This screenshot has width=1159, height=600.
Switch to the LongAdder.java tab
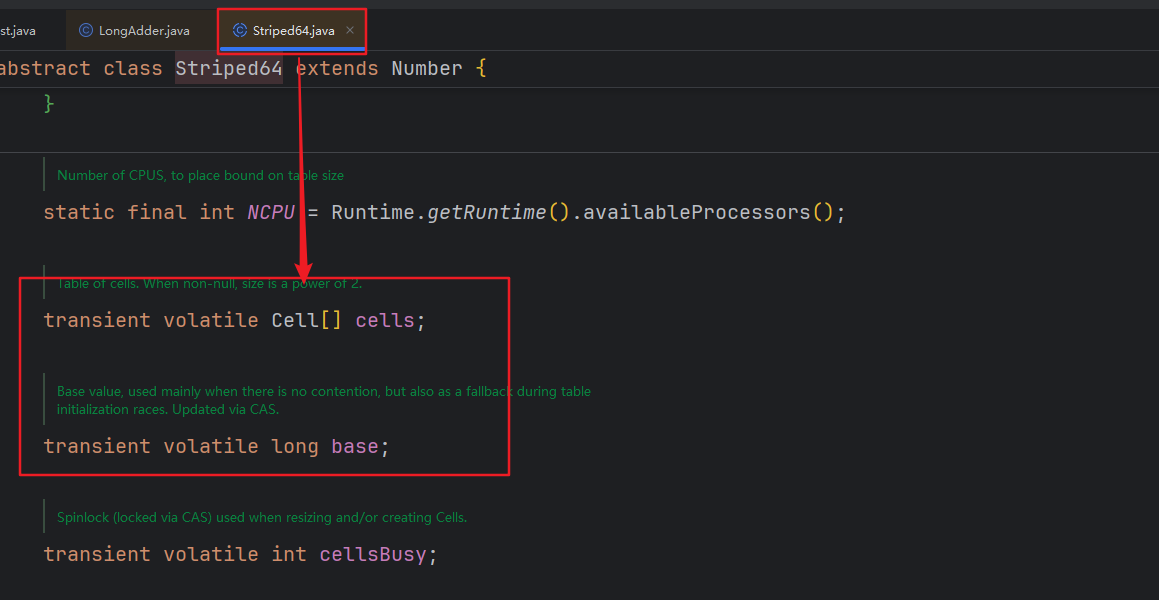[x=143, y=31]
